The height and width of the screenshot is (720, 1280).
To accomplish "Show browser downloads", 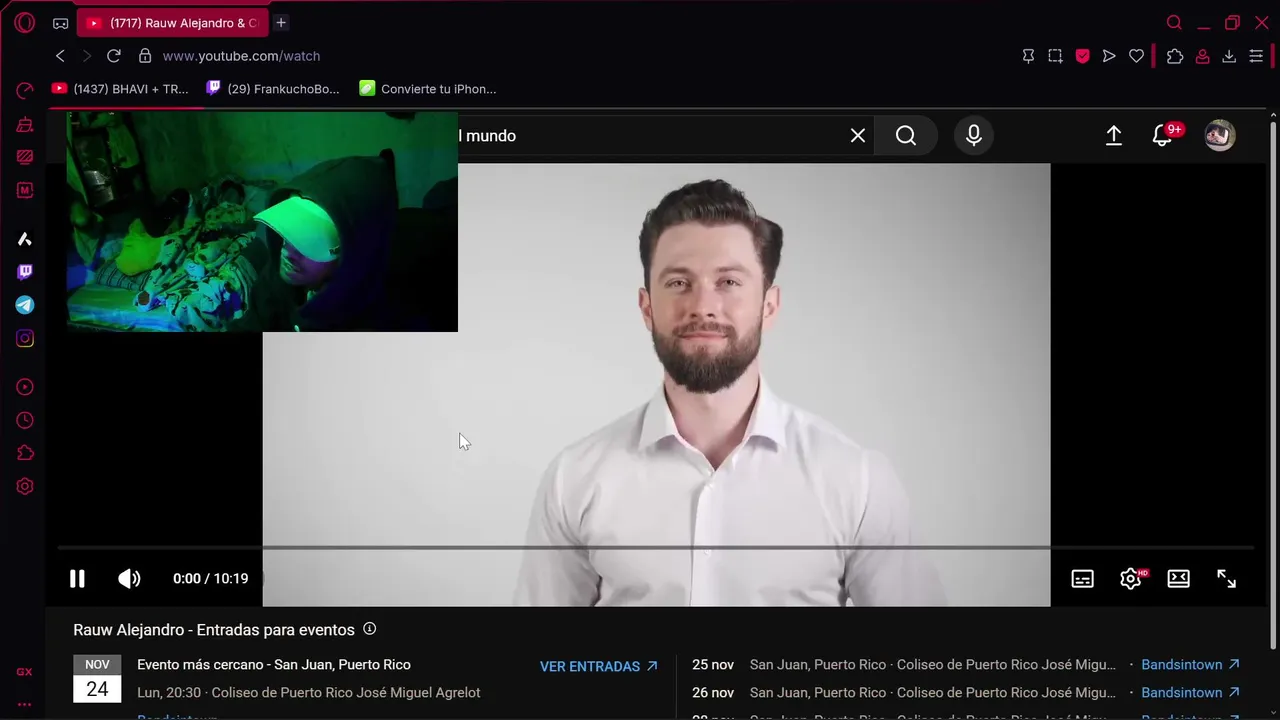I will [x=1229, y=56].
